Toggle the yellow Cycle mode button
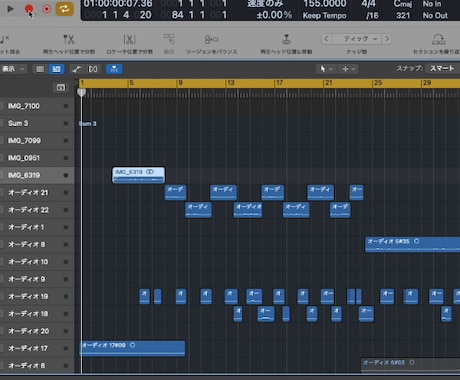This screenshot has height=380, width=460. click(64, 9)
